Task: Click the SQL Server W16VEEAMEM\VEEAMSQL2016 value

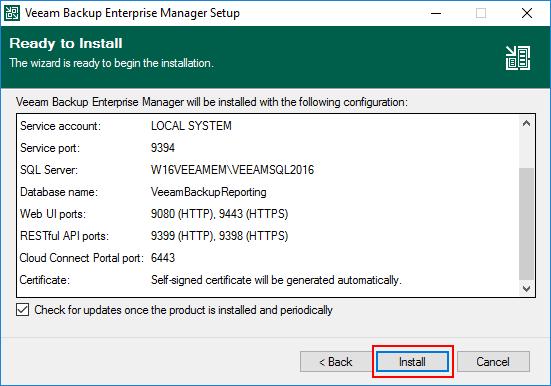Action: (x=232, y=170)
